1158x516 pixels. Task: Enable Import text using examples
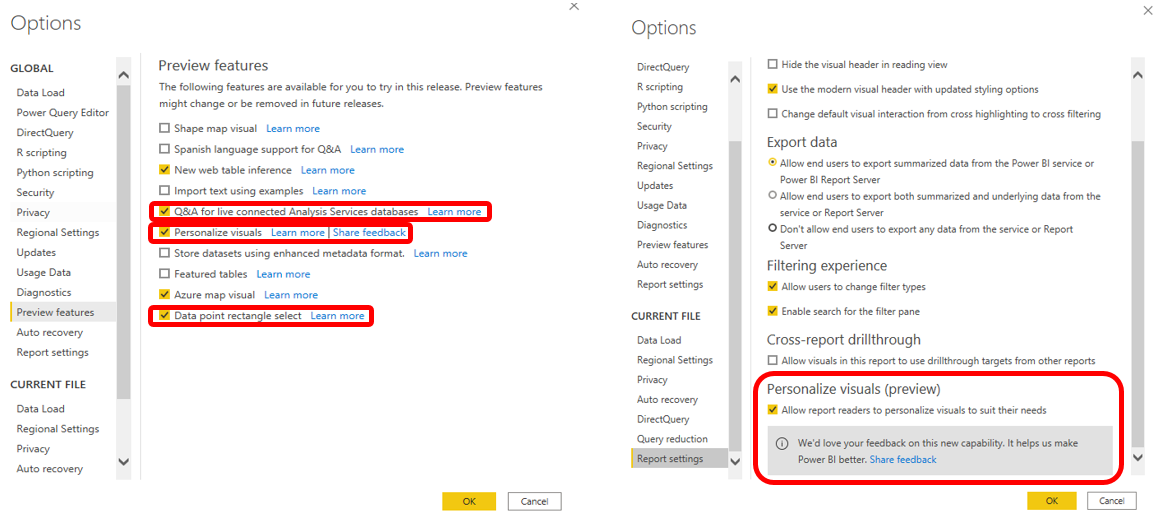[165, 190]
